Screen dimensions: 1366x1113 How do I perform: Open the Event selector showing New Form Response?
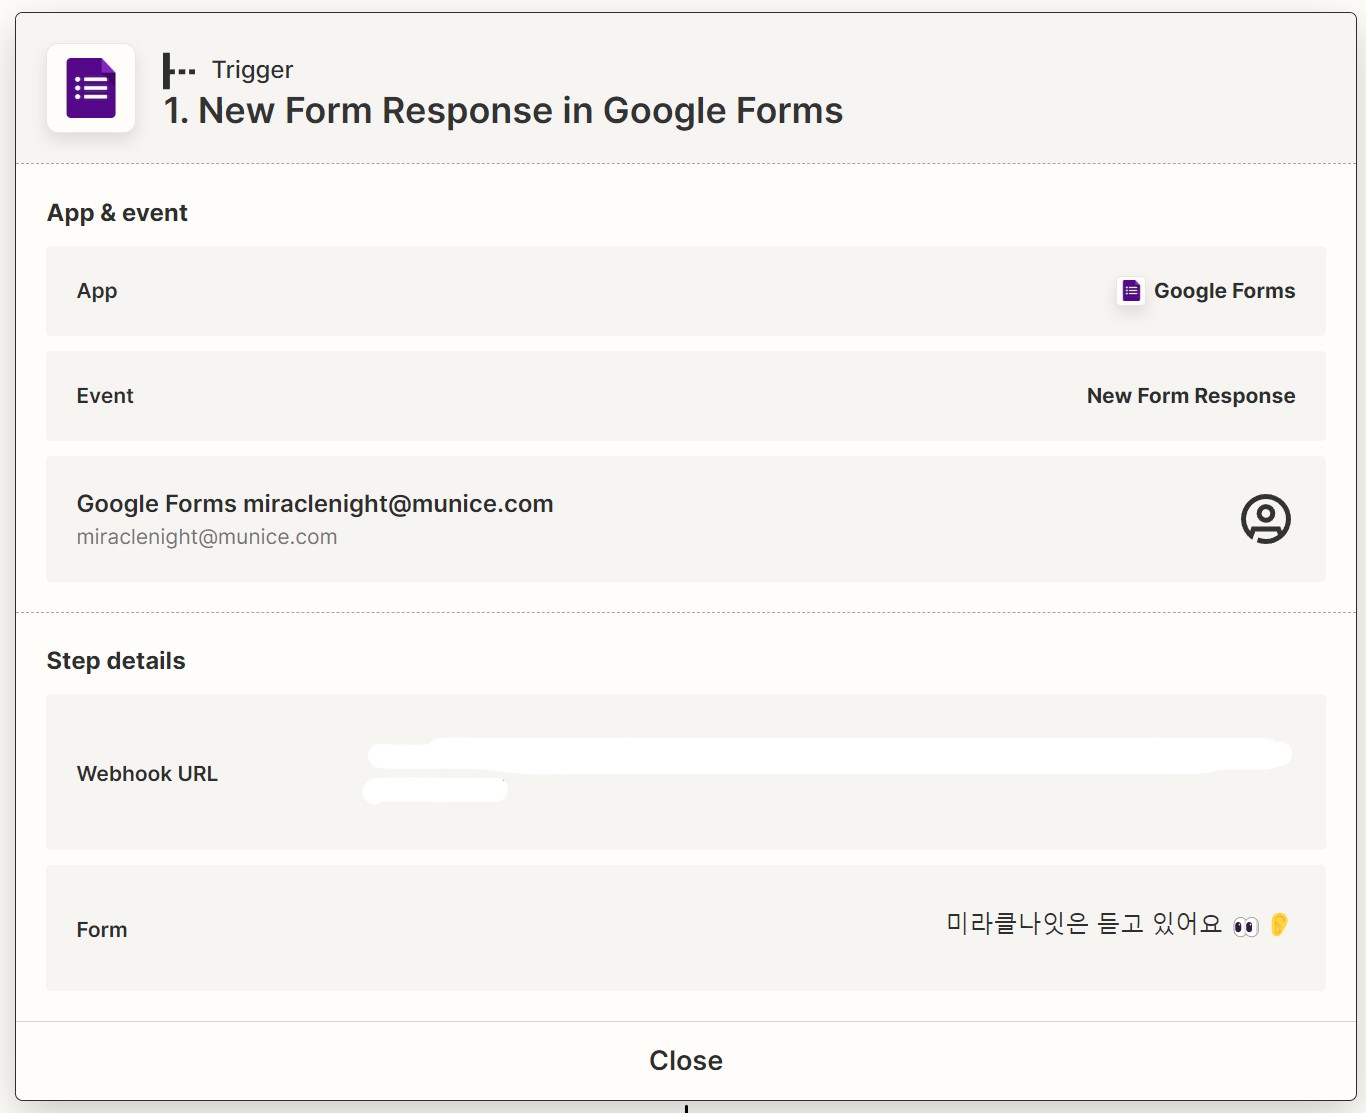(685, 396)
